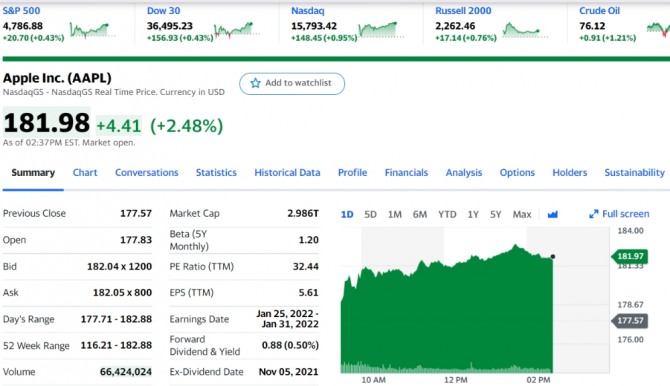Image resolution: width=670 pixels, height=386 pixels.
Task: Select the 1D chart range
Action: [347, 214]
